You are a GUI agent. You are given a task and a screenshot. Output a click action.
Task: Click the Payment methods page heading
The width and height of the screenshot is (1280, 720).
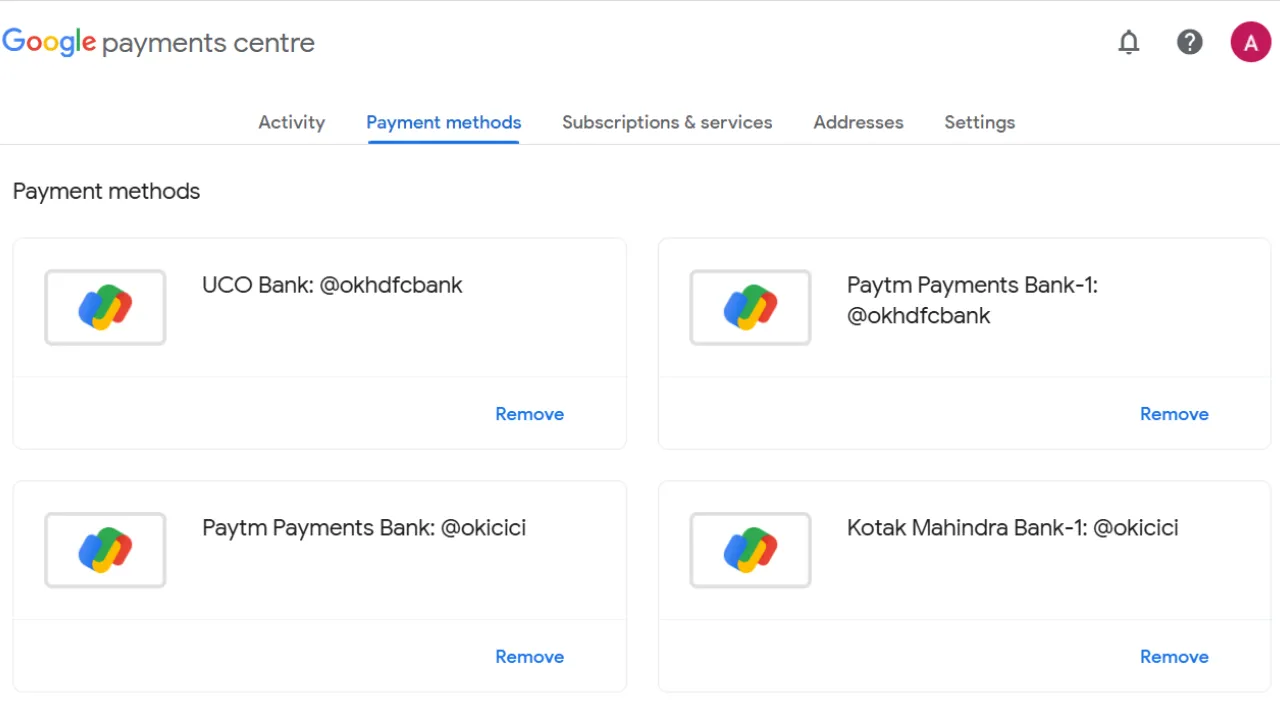[x=106, y=191]
